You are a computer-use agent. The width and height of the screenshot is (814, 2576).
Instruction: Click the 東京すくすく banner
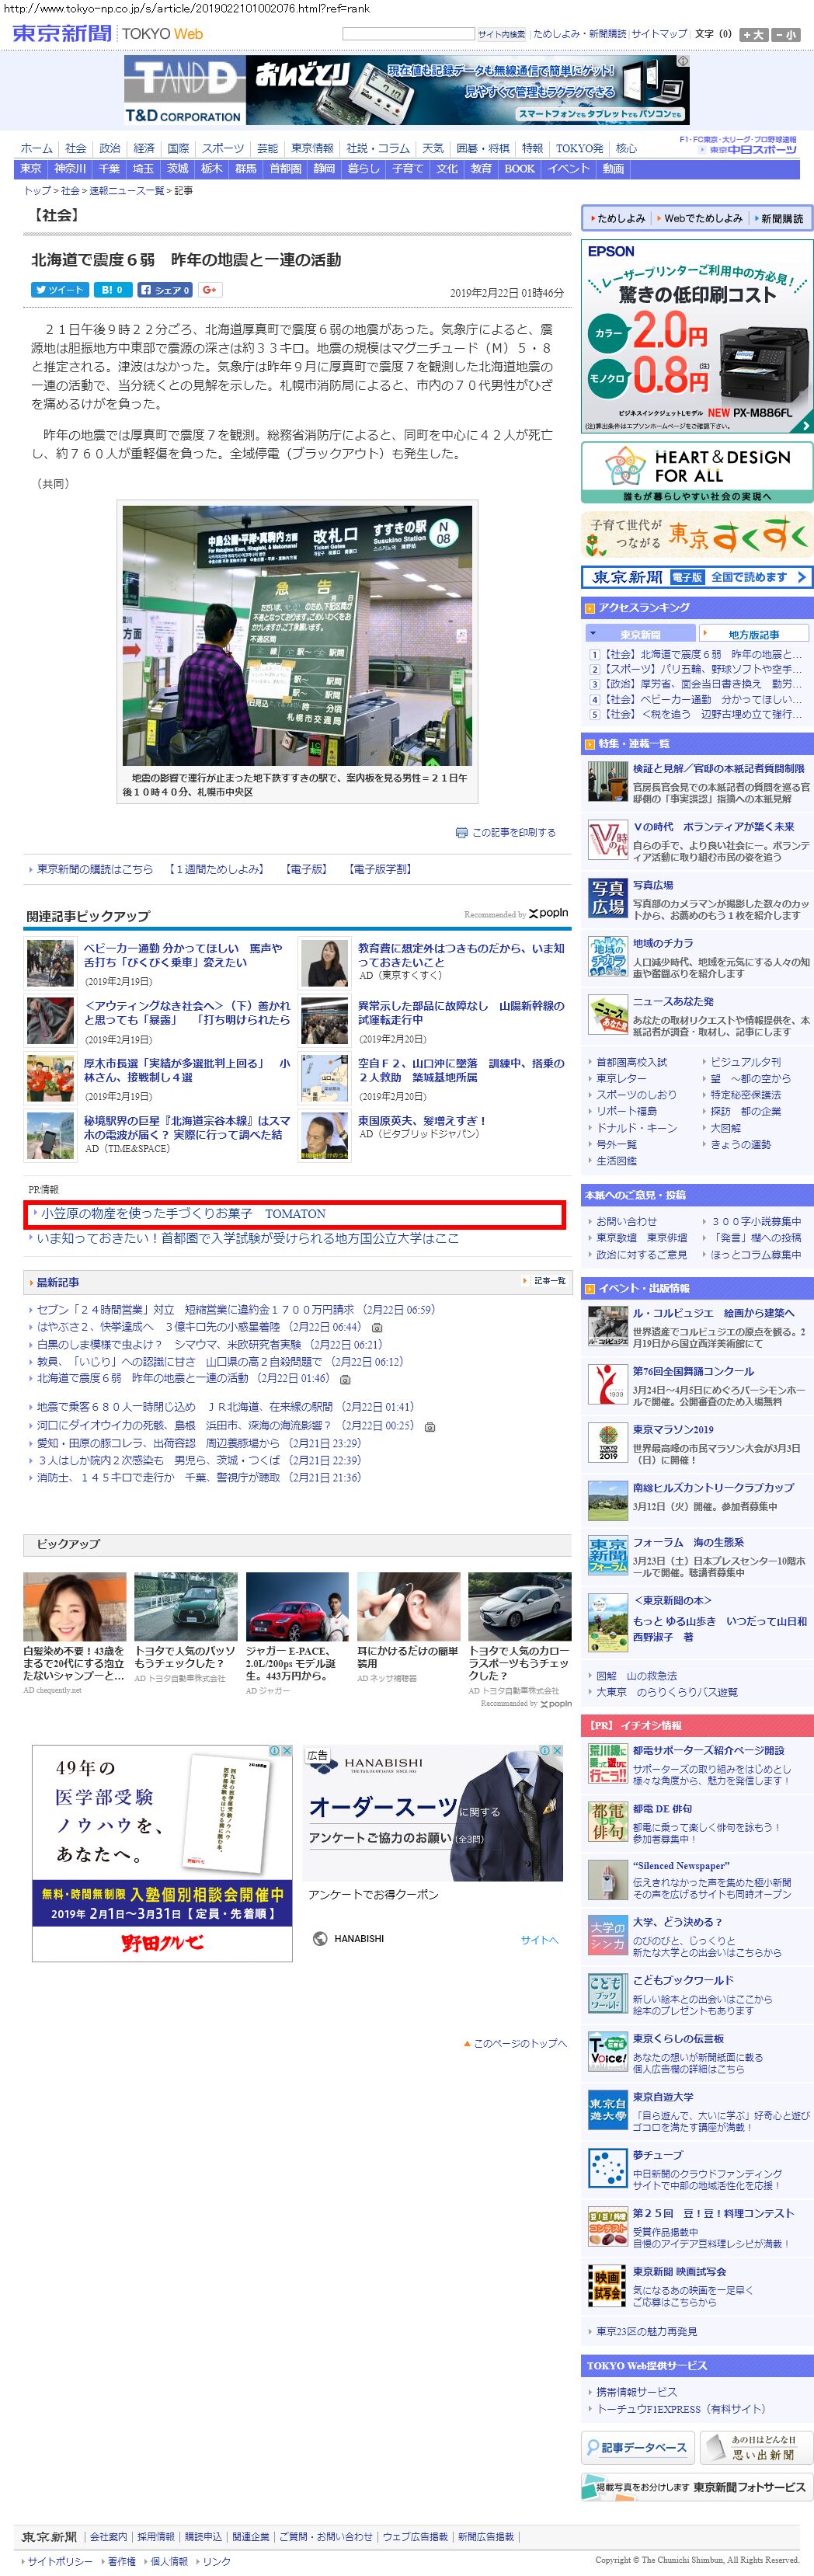point(697,535)
